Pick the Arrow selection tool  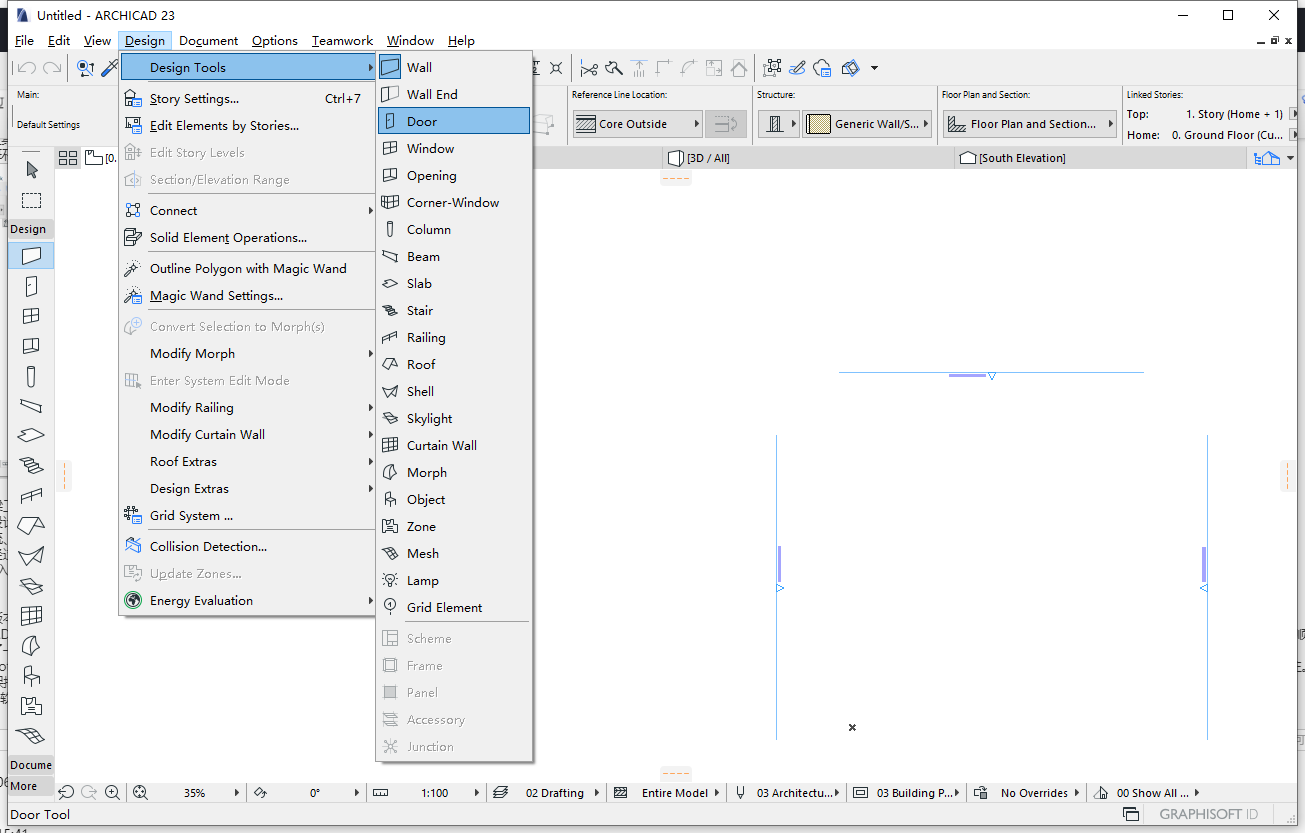point(31,169)
